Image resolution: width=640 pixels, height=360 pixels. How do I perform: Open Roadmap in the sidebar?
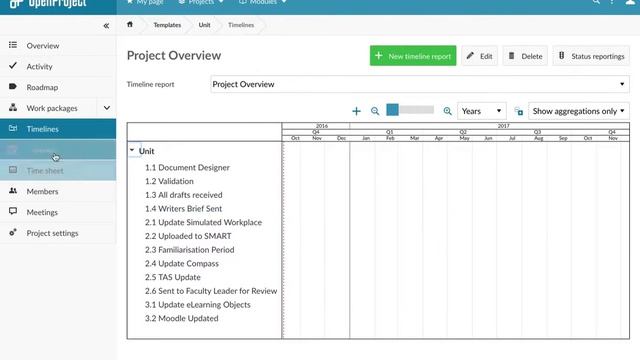click(x=58, y=87)
